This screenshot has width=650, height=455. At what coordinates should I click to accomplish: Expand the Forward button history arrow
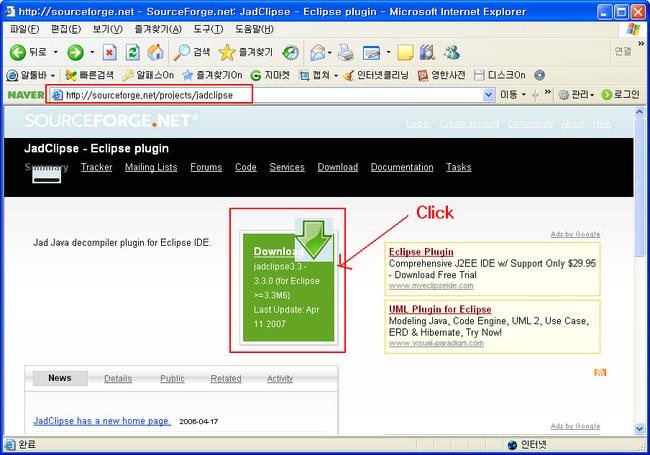(x=92, y=52)
